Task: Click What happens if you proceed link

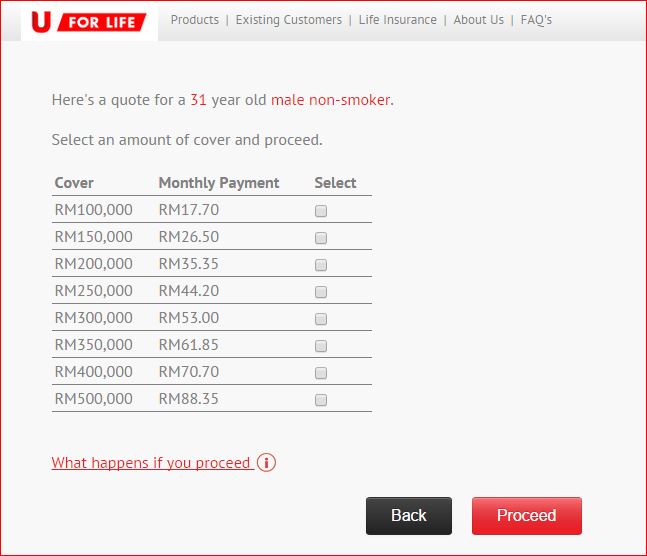Action: click(151, 463)
